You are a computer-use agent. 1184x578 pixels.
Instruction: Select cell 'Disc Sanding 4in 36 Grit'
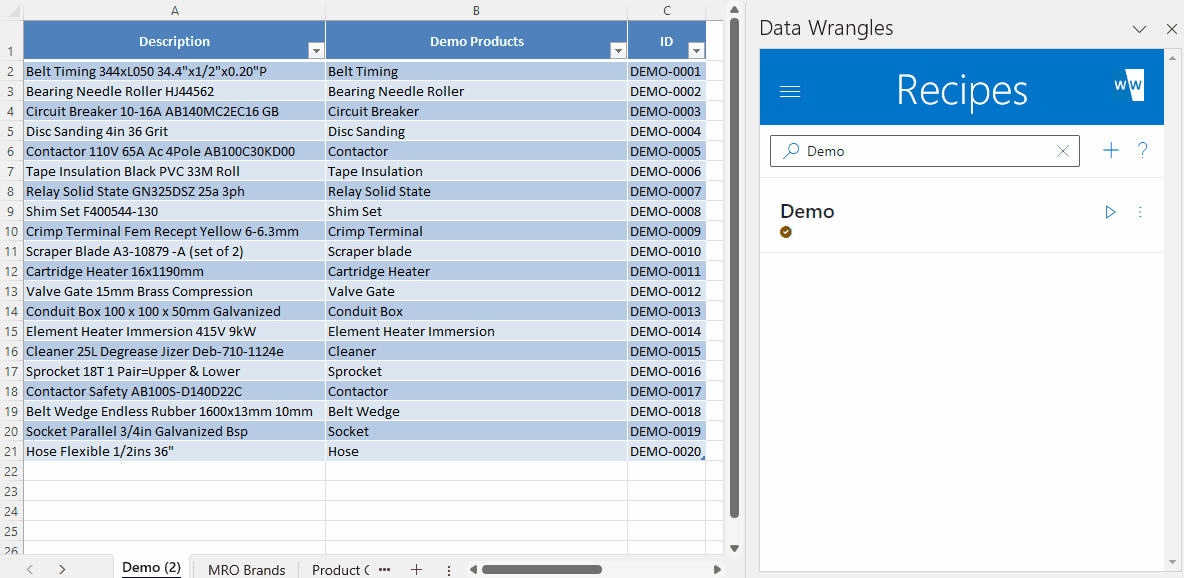click(174, 131)
